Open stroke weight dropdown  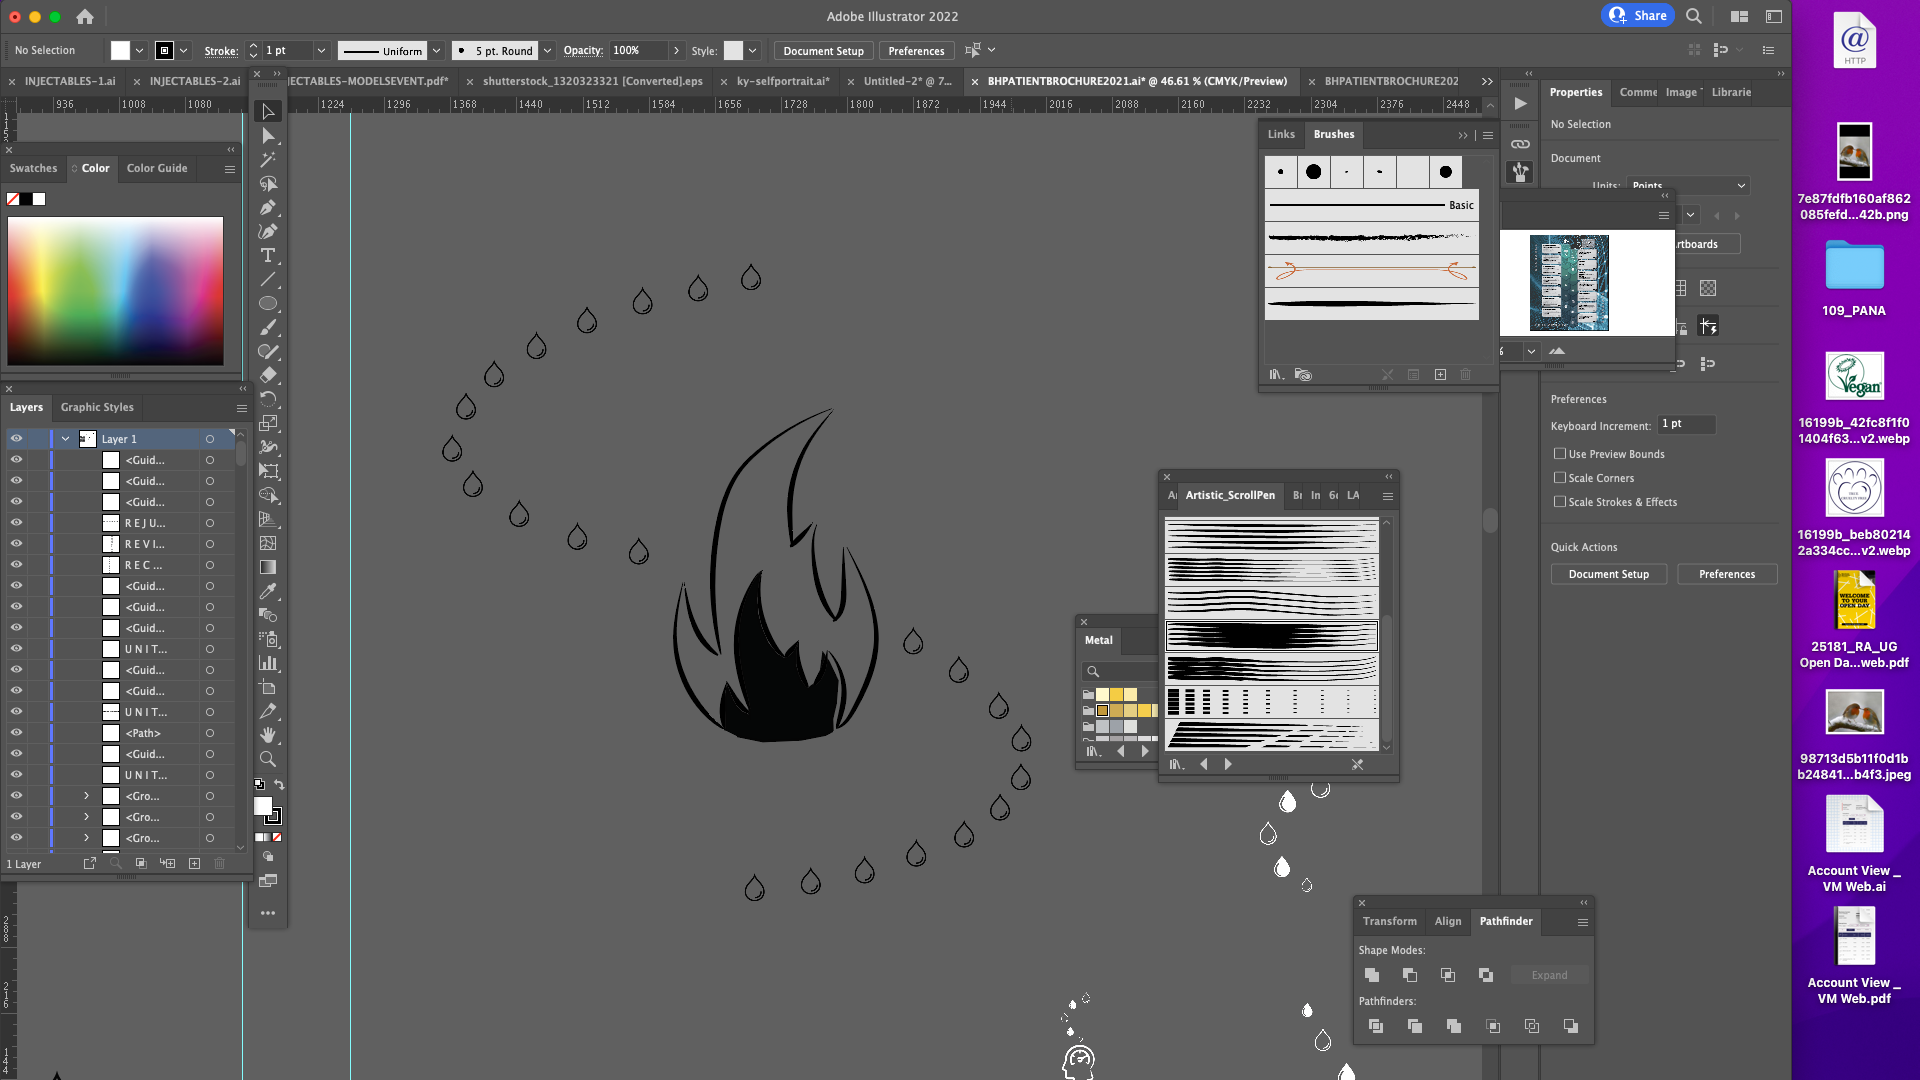tap(321, 51)
